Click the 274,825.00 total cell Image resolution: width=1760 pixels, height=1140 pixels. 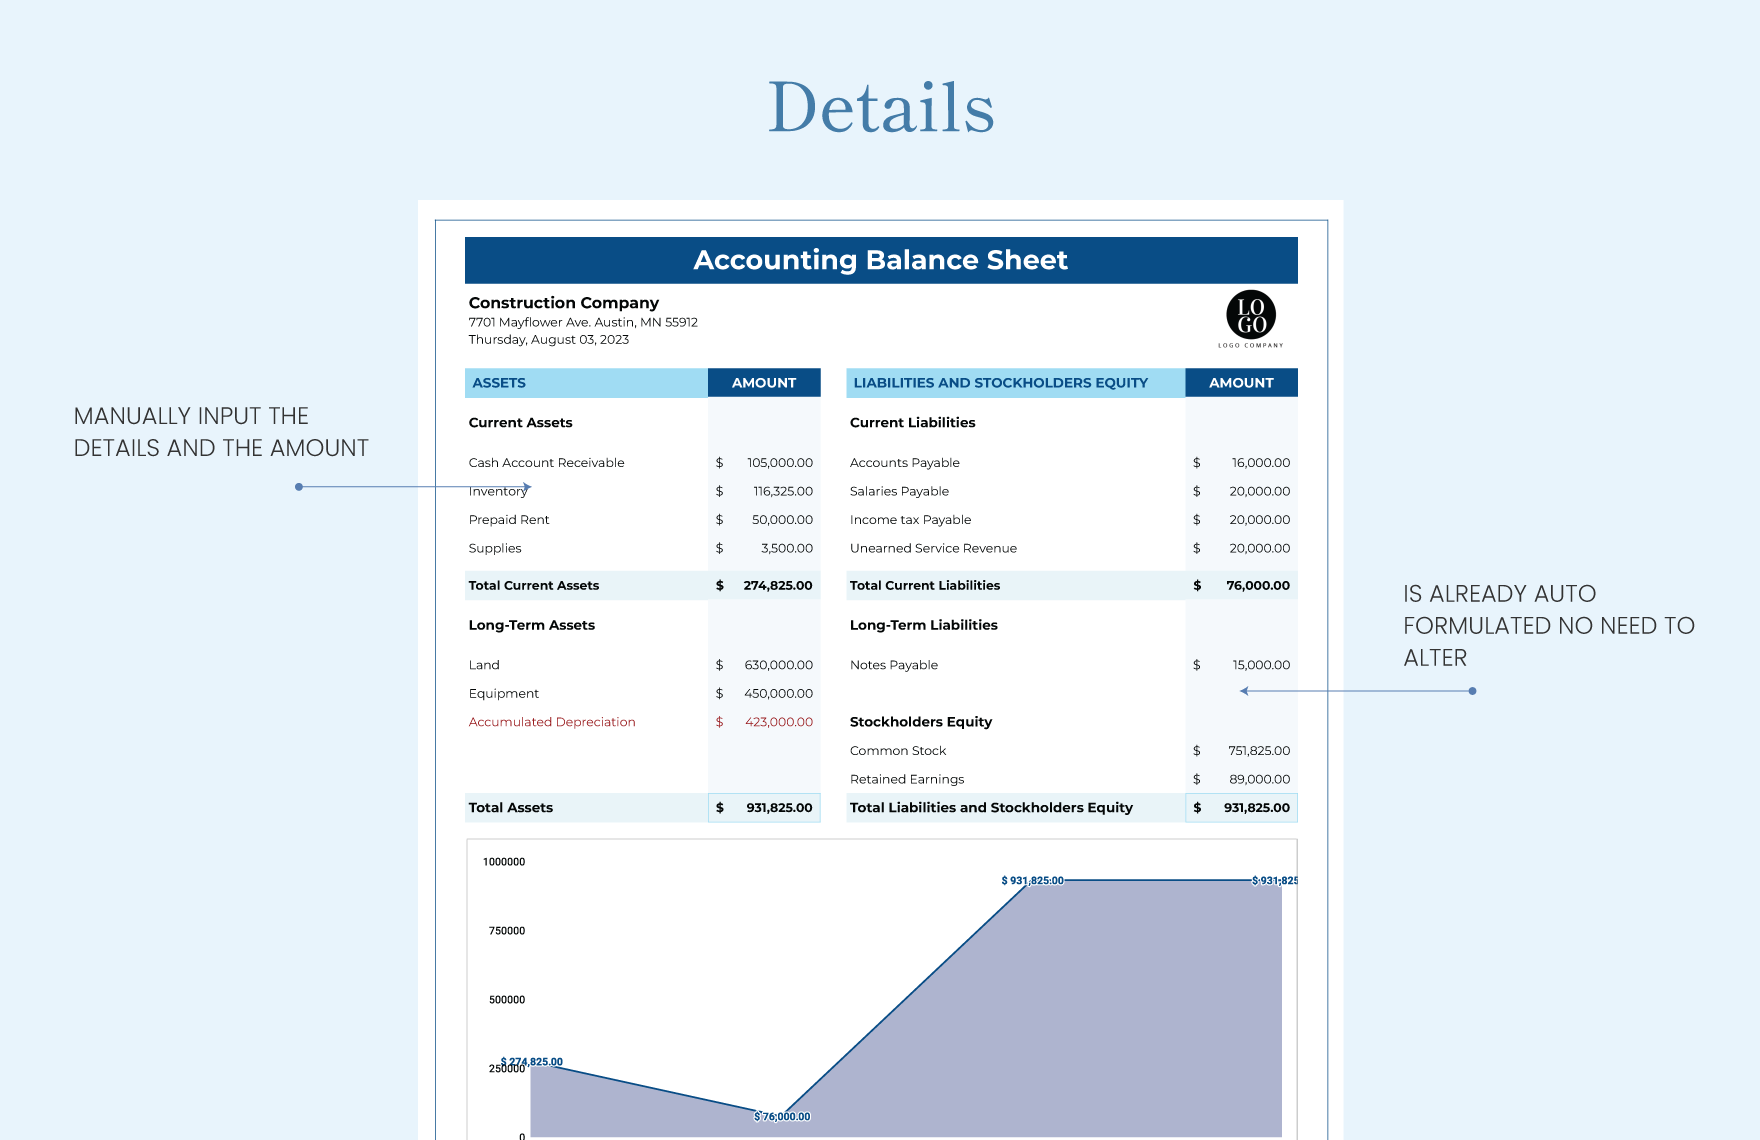click(764, 586)
